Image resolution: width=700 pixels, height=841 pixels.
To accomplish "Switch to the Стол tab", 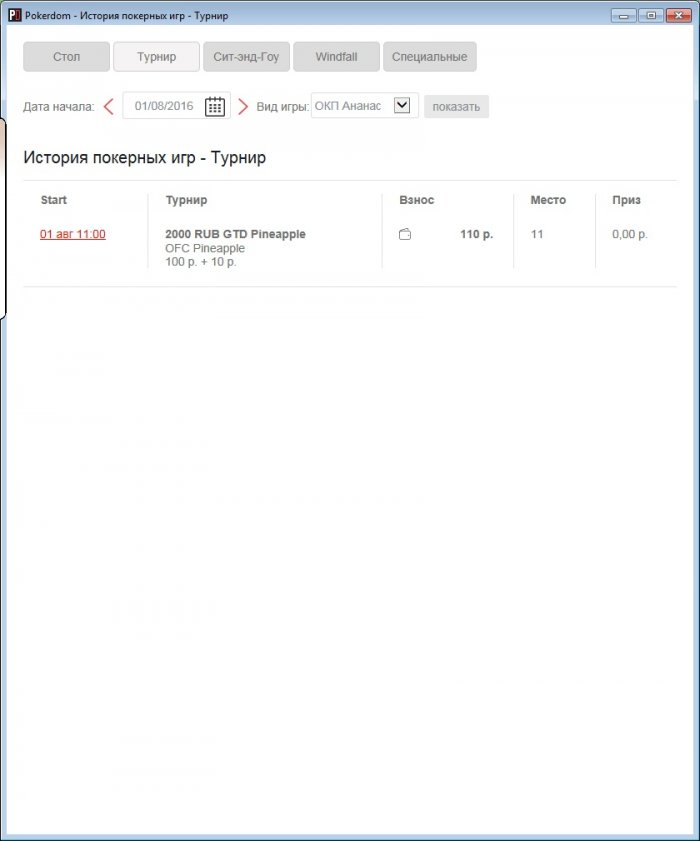I will tap(67, 57).
